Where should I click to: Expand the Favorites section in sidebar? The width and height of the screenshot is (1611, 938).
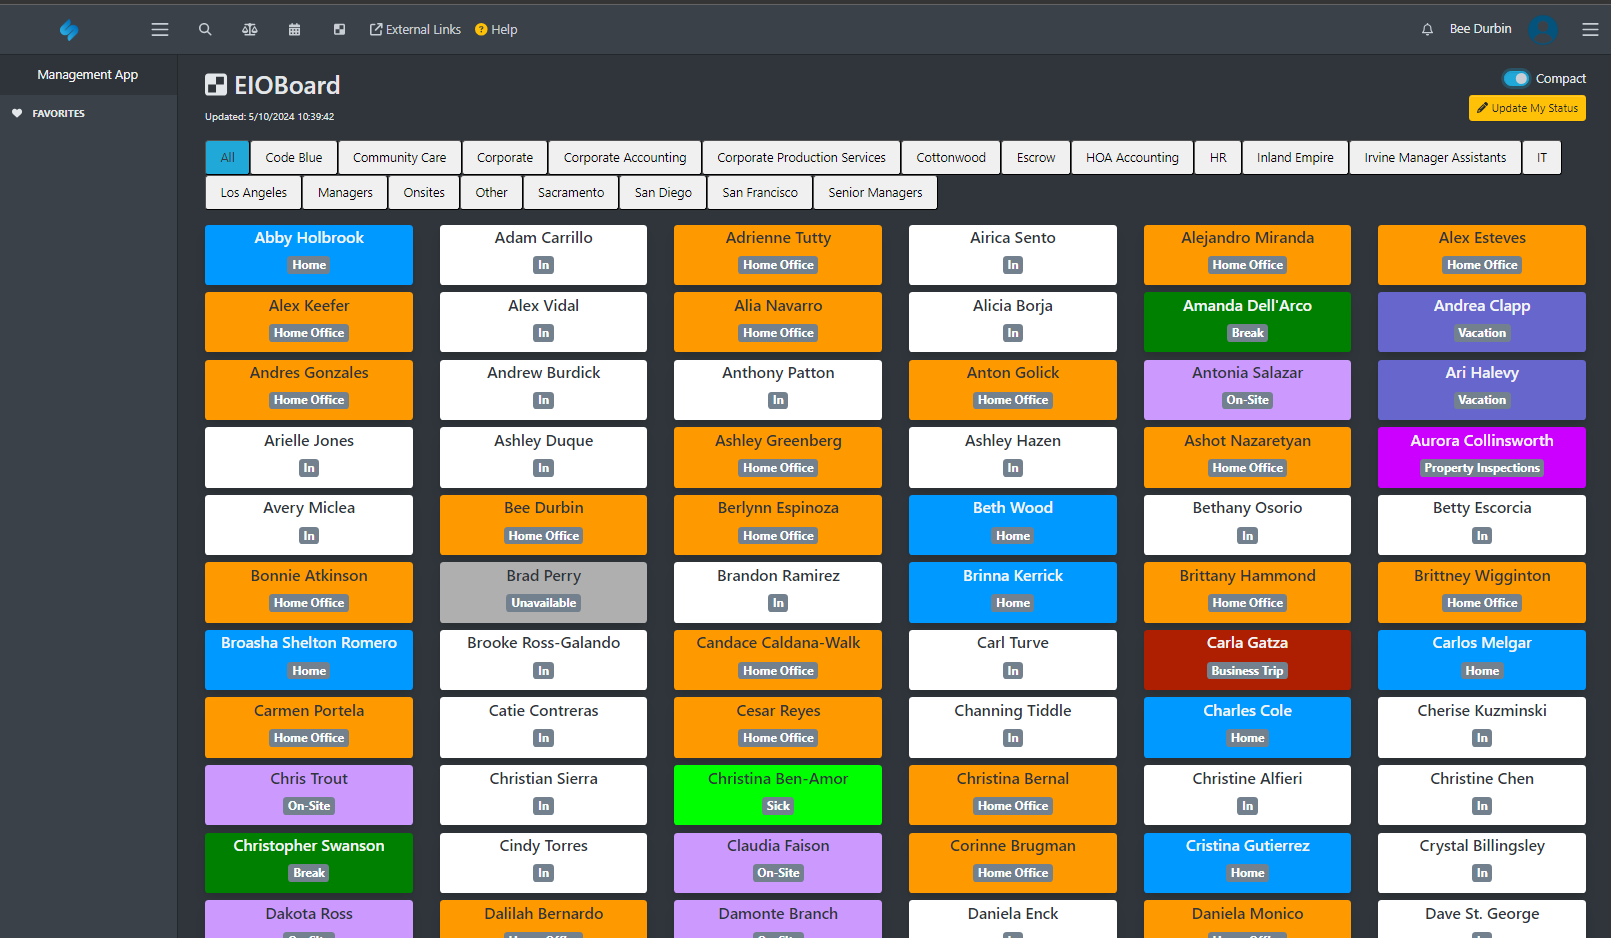58,114
